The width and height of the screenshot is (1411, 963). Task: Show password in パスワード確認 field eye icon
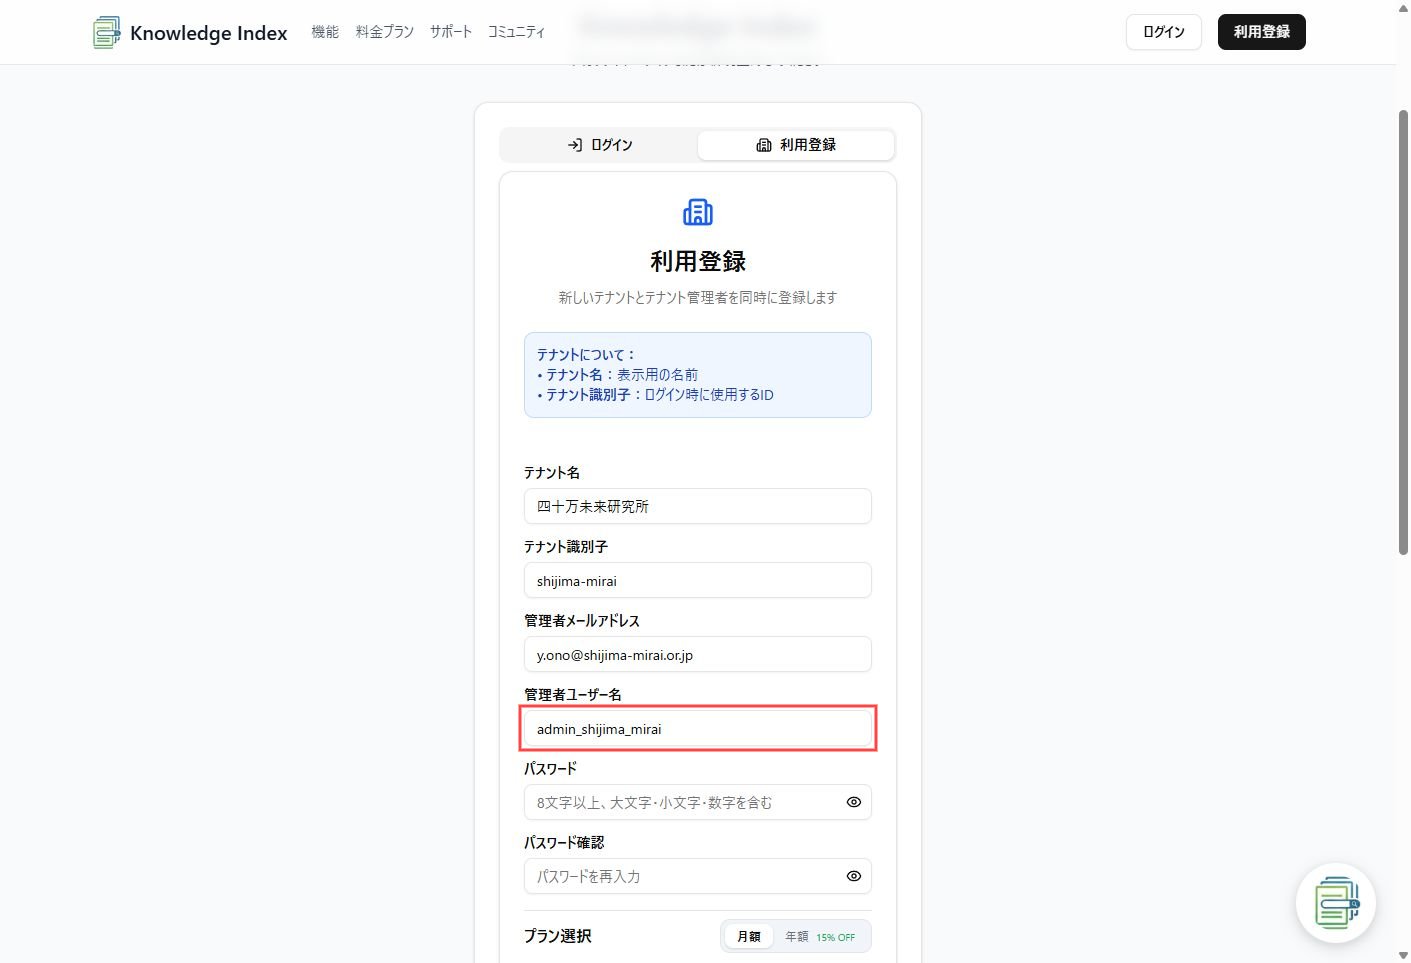[854, 876]
